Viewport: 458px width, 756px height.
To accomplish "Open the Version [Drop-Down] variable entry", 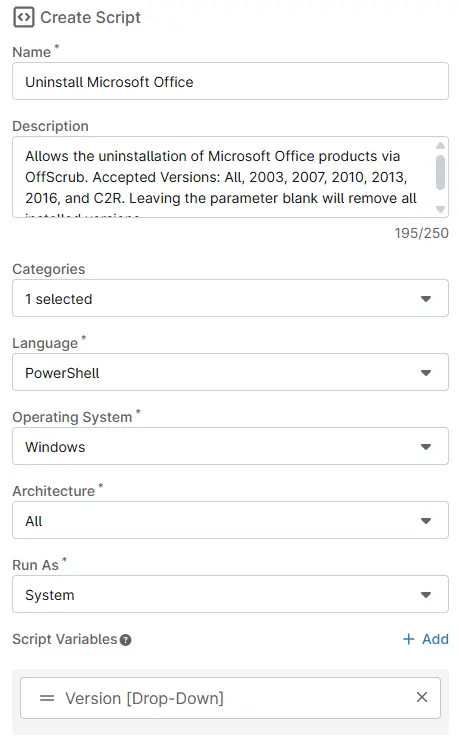I will (x=230, y=698).
